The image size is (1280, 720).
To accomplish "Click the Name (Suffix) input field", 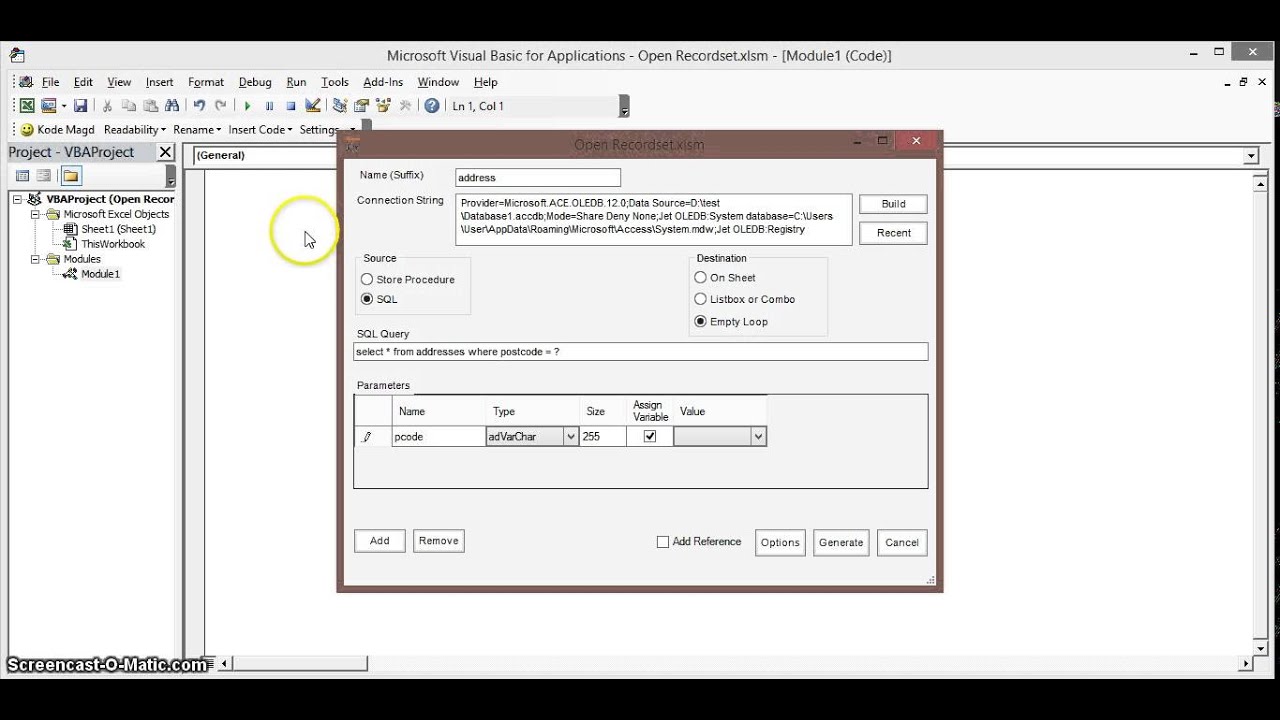I will click(x=538, y=177).
